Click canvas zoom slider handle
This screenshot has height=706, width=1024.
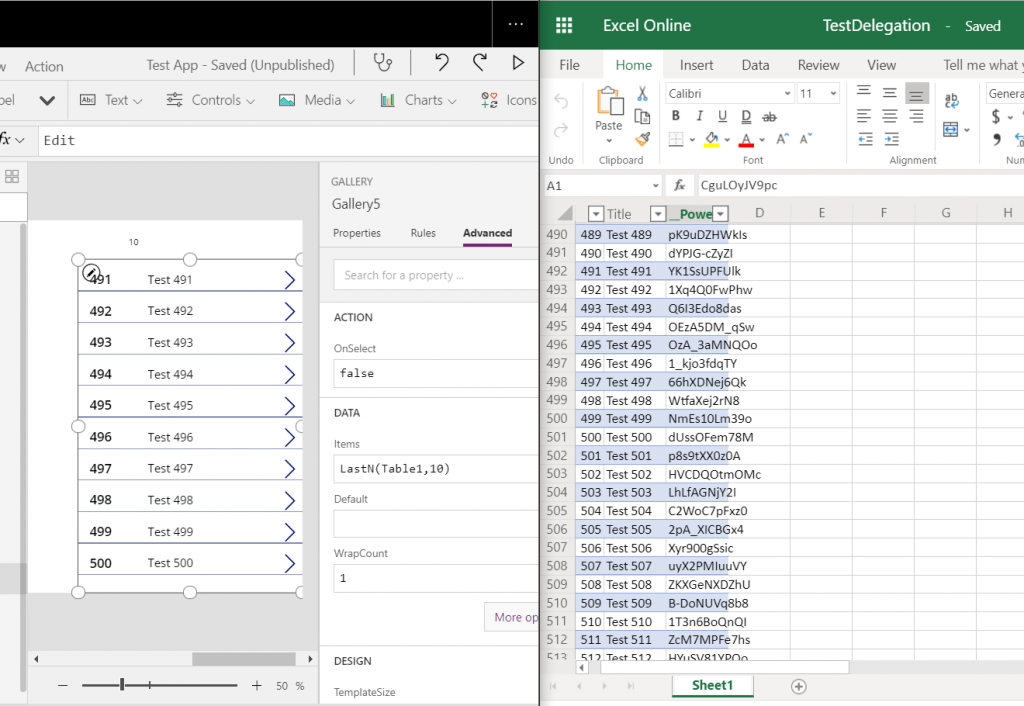[x=122, y=684]
